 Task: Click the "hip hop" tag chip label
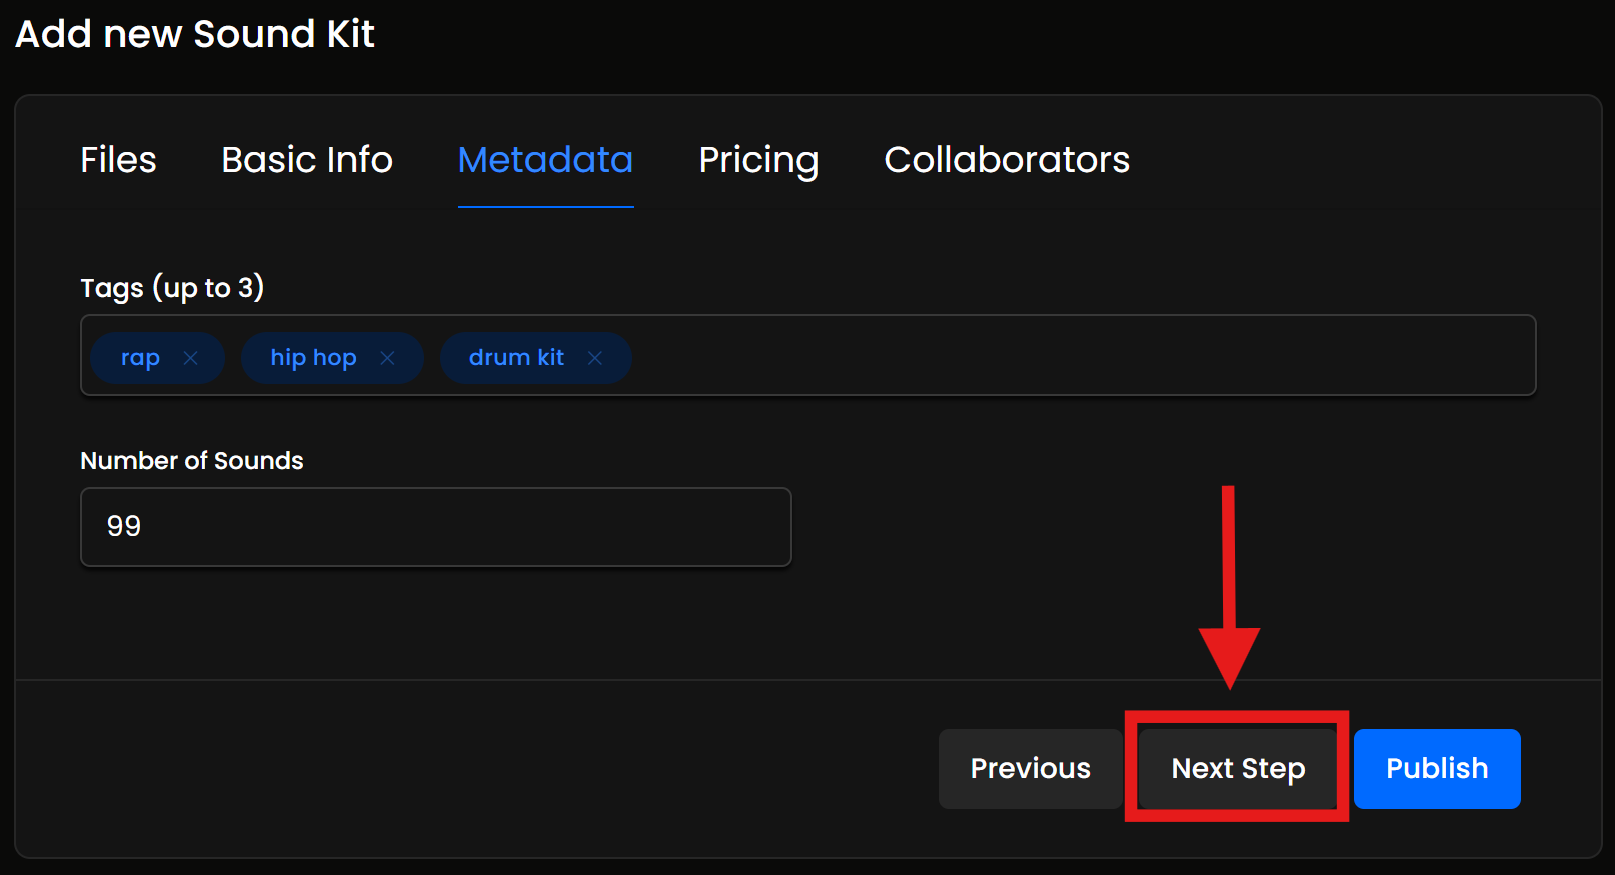tap(313, 358)
